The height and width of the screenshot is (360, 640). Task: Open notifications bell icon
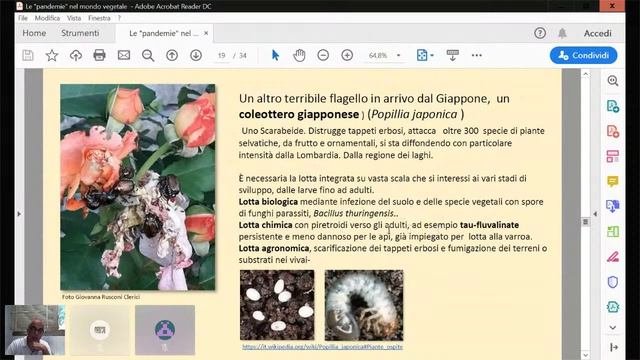[x=562, y=33]
